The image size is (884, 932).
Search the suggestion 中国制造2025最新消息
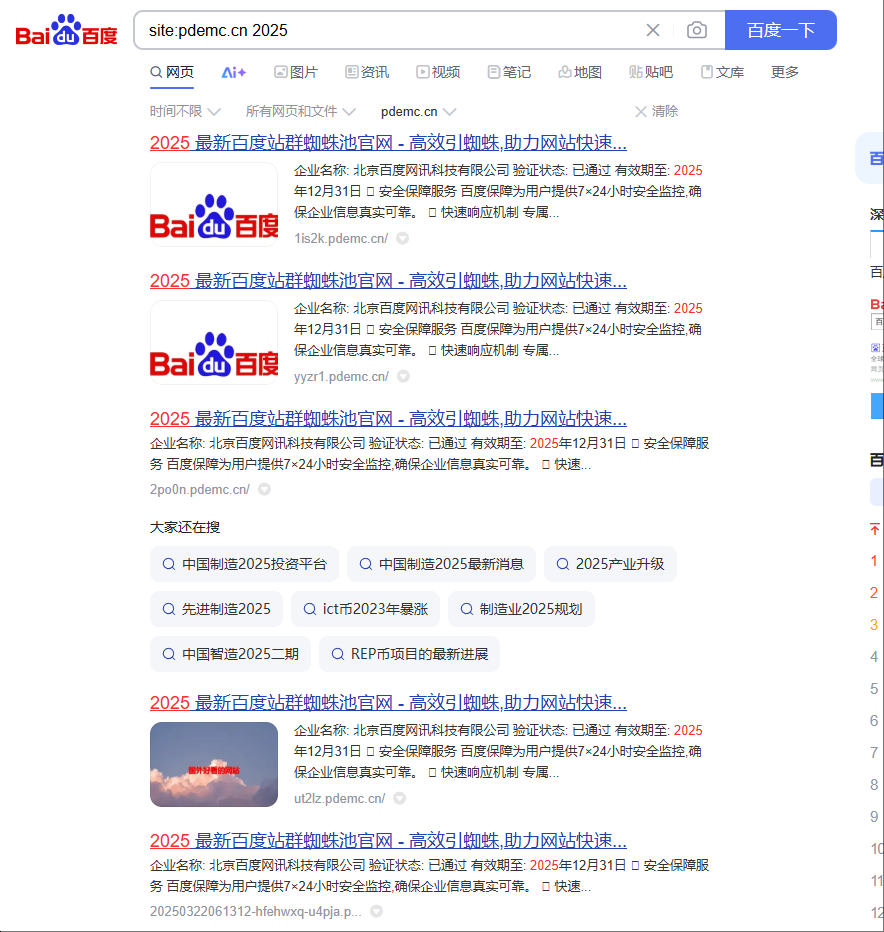pos(441,564)
